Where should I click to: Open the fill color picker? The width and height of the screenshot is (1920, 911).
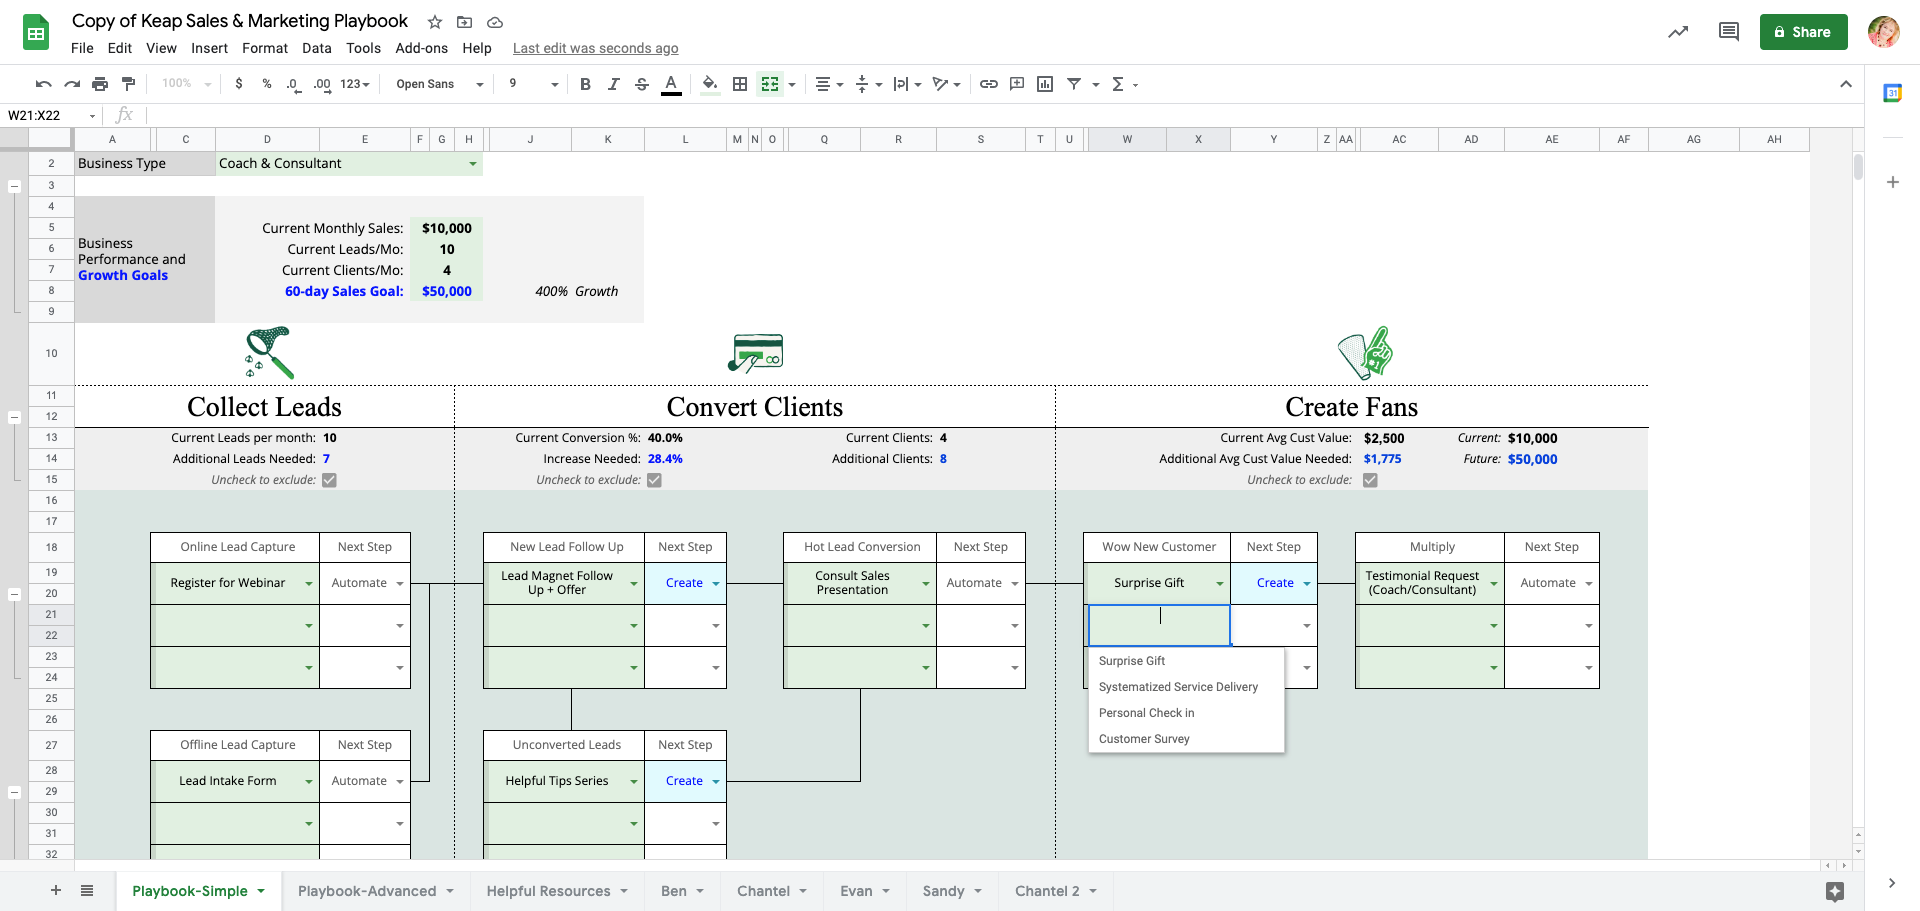pos(710,84)
